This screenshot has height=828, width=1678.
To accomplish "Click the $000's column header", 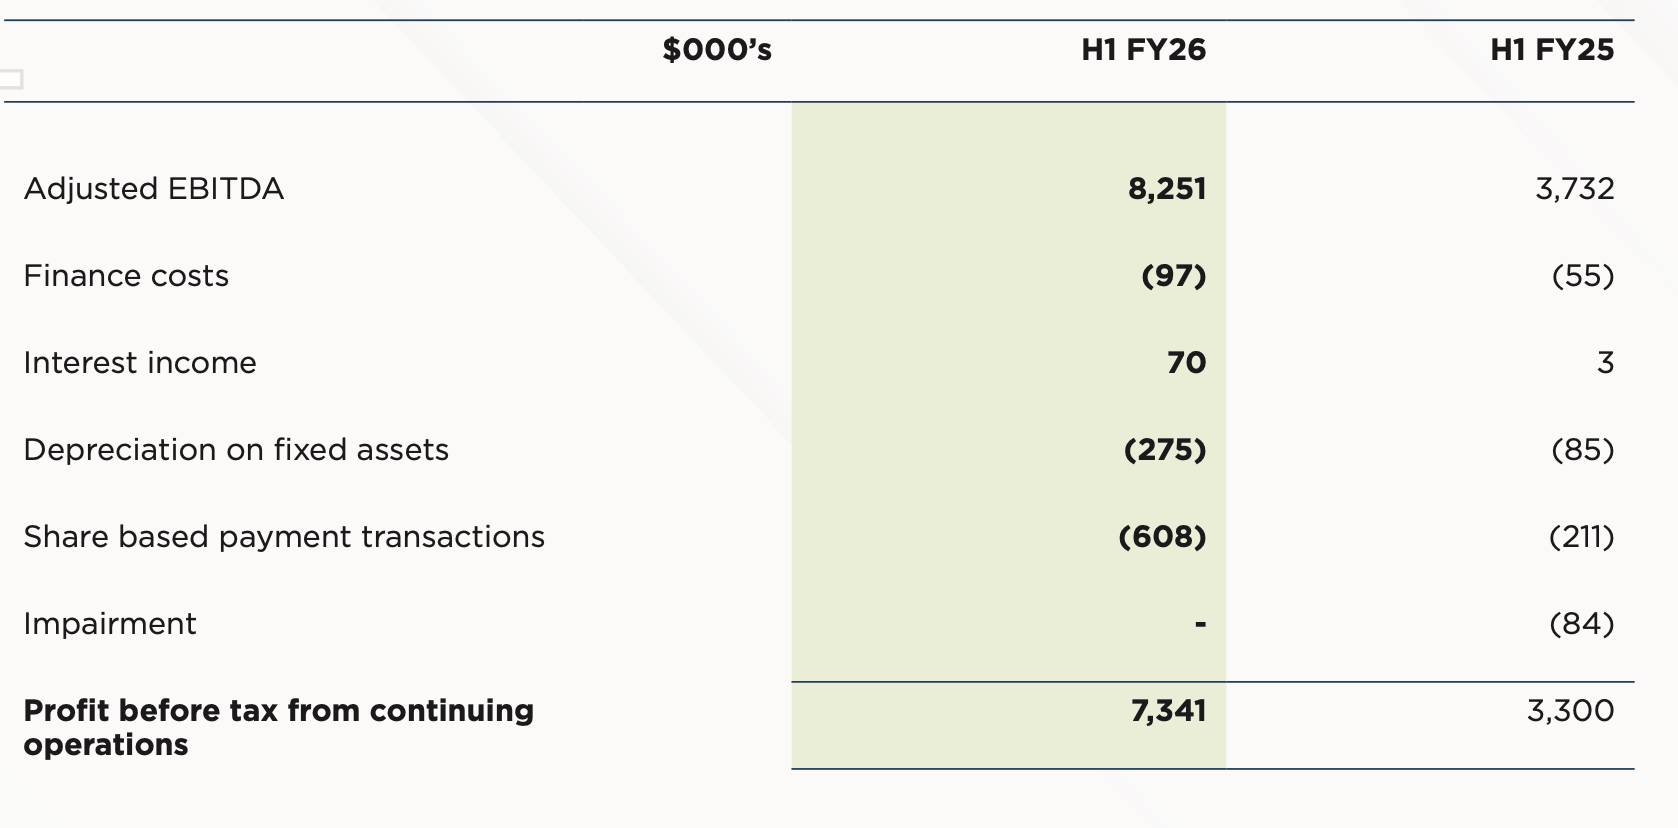I will pos(717,50).
